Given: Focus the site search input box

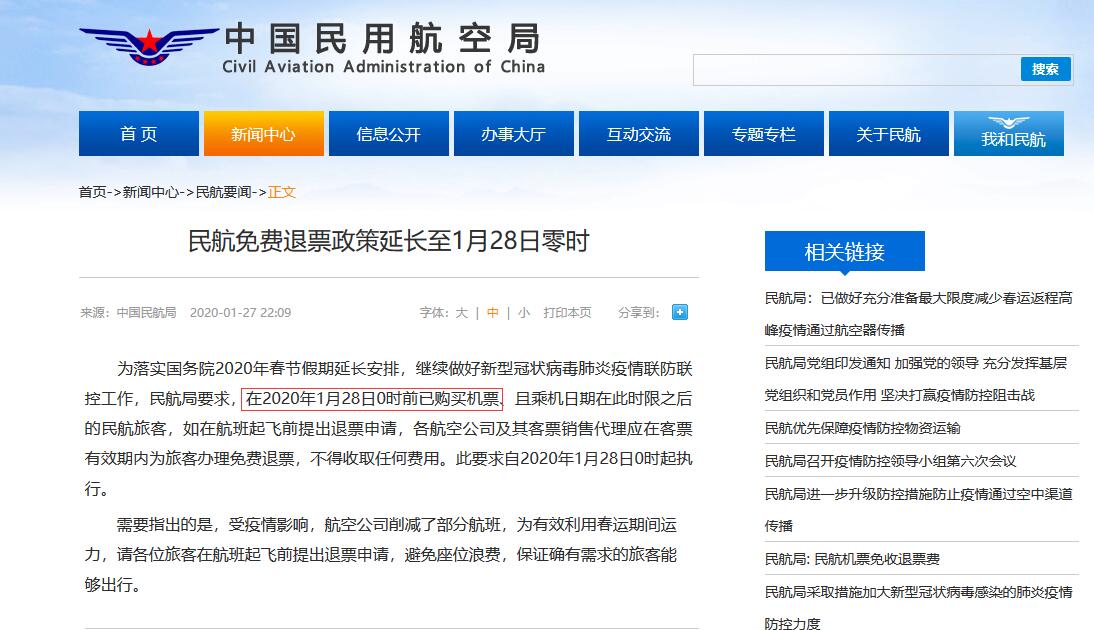Looking at the screenshot, I should coord(857,70).
